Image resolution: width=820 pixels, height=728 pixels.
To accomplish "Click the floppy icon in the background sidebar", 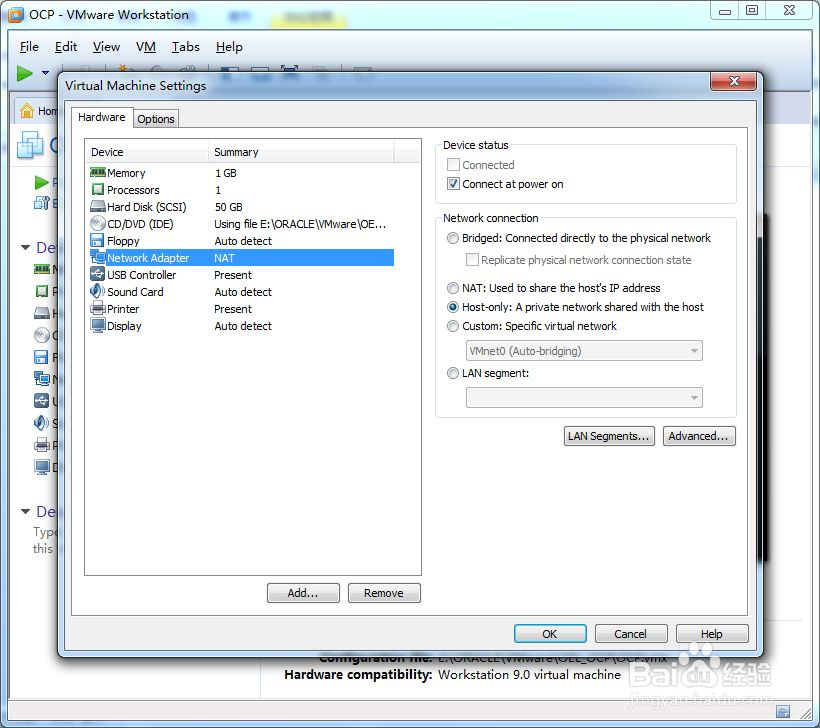I will (41, 357).
